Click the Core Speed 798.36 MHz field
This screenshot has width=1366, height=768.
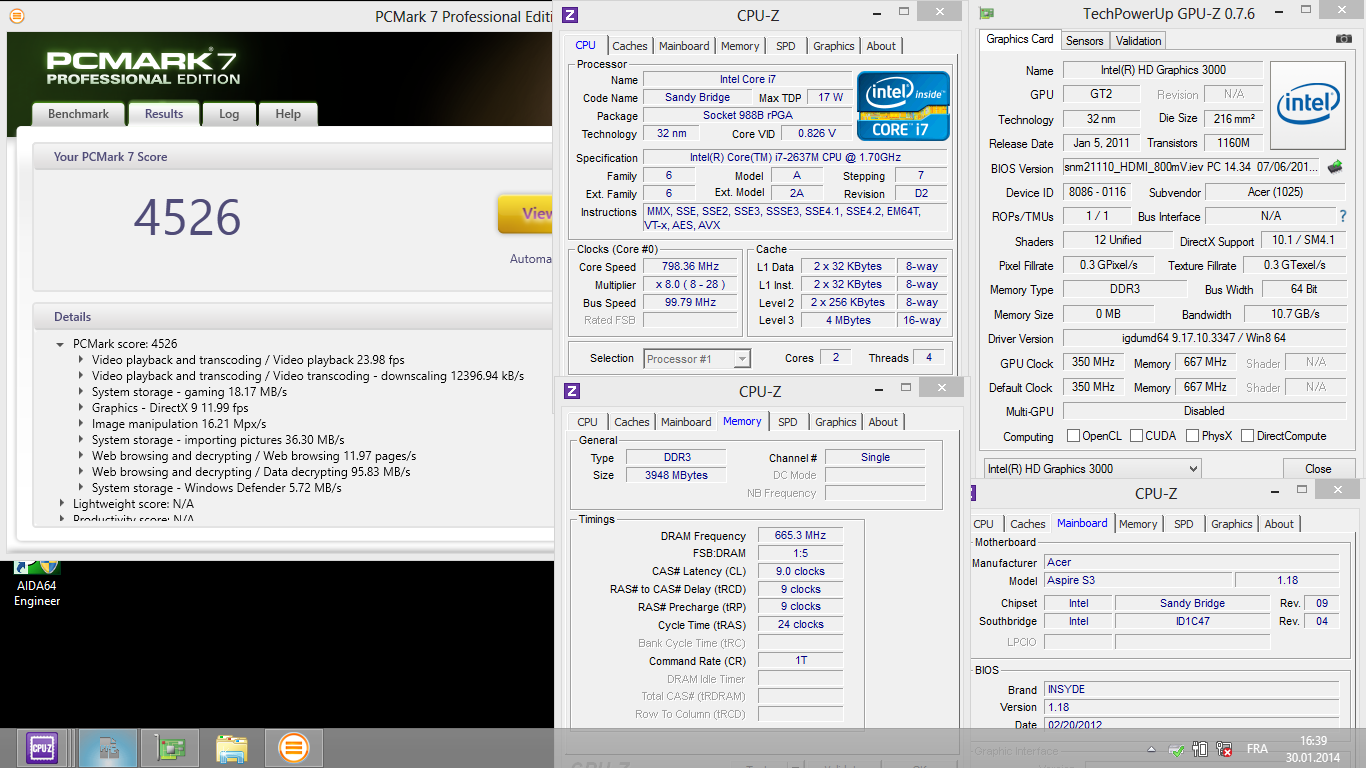[x=690, y=267]
